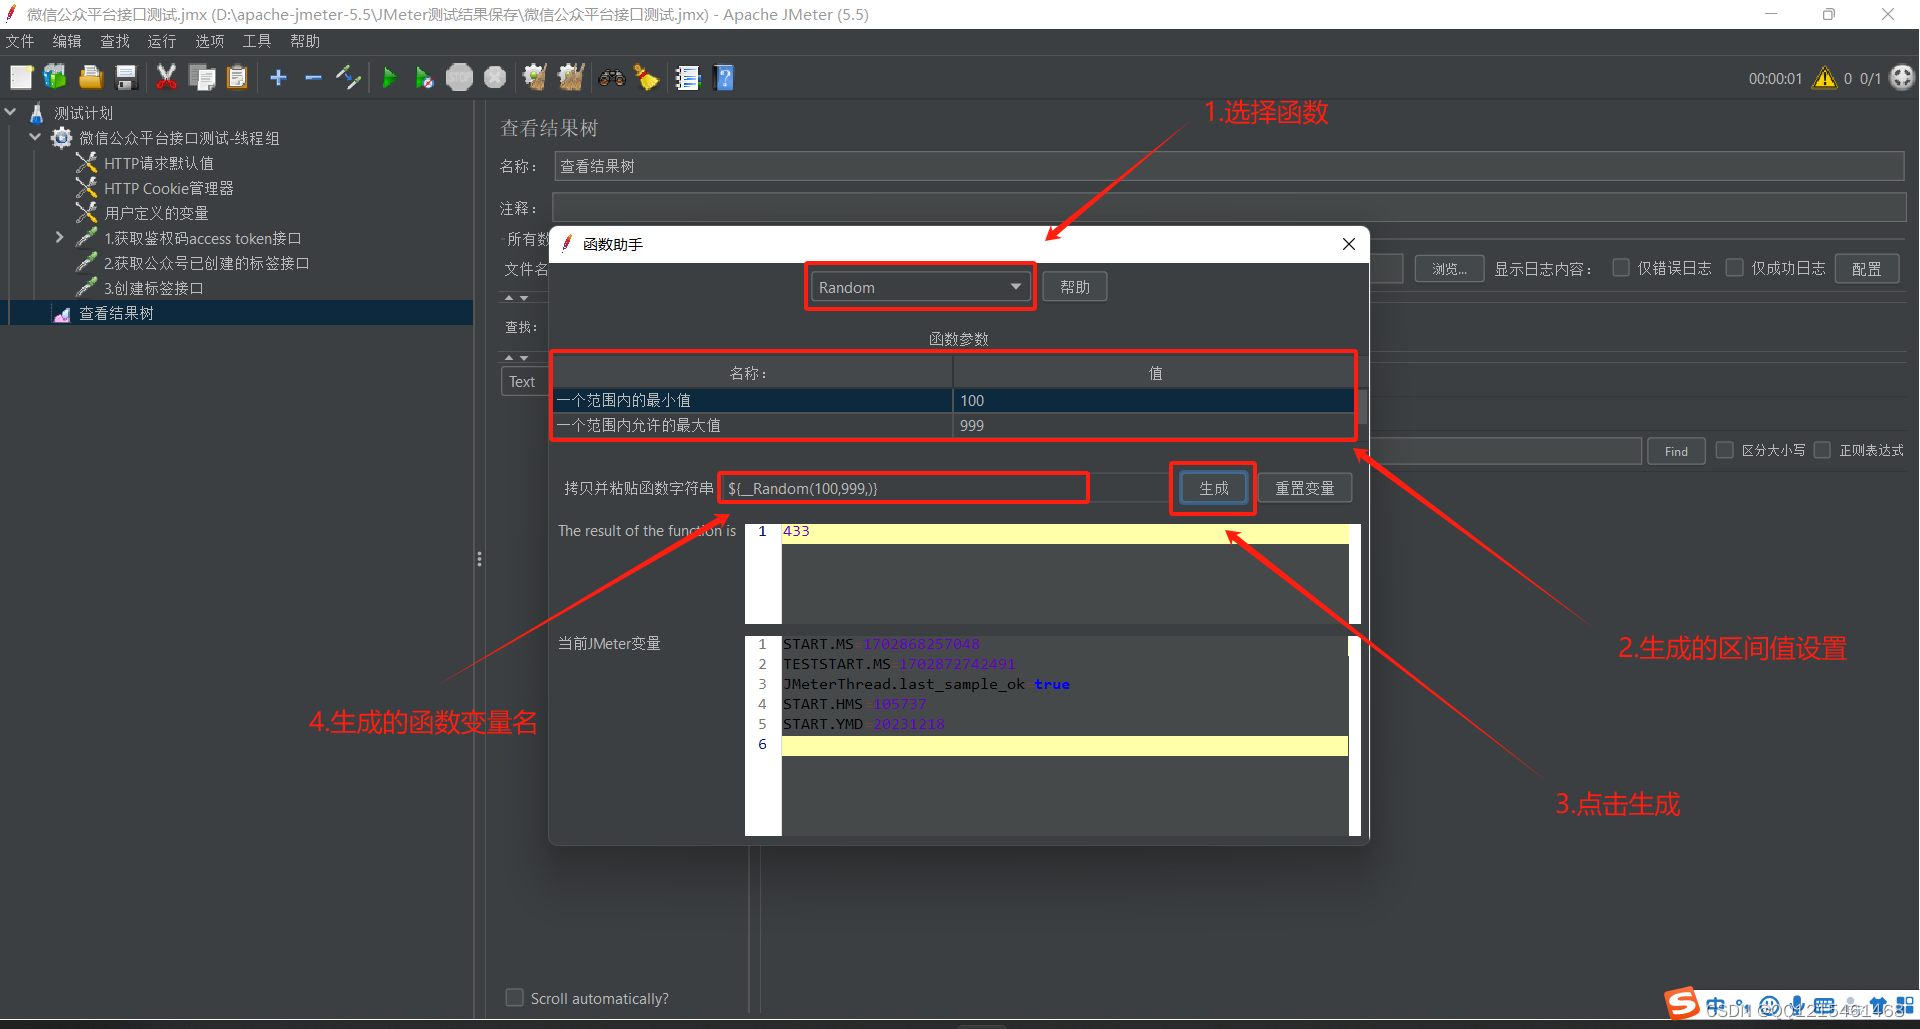The height and width of the screenshot is (1029, 1920).
Task: Enable 区分大小写 checkbox
Action: click(1725, 450)
